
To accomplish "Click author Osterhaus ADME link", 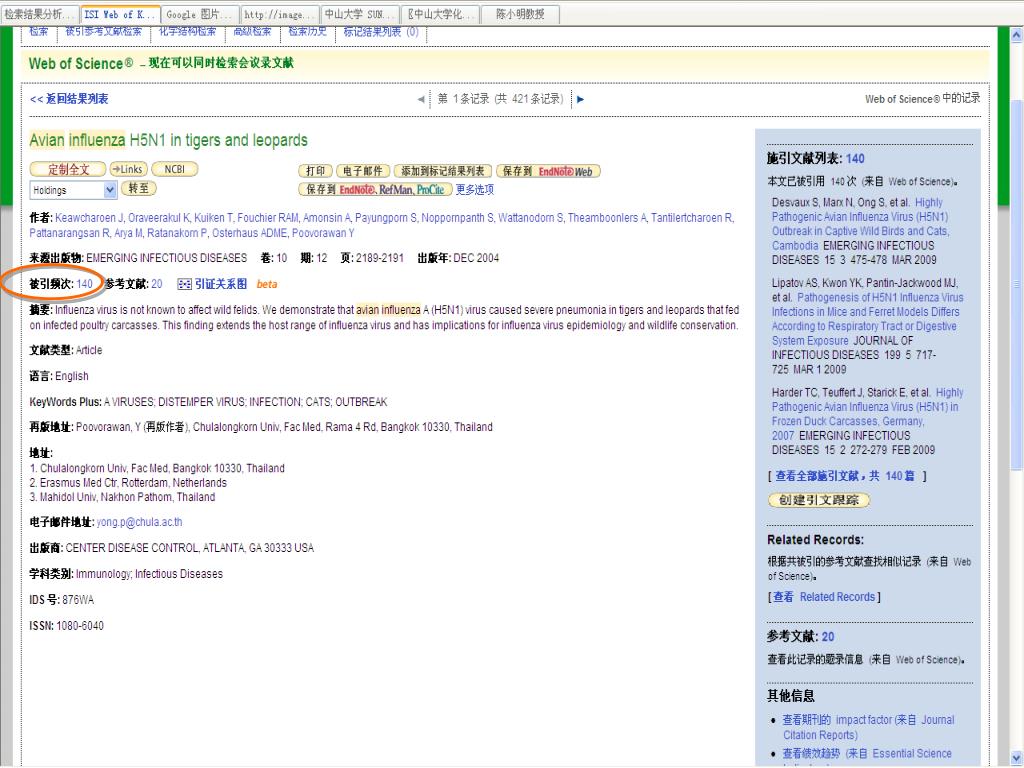I will (250, 233).
